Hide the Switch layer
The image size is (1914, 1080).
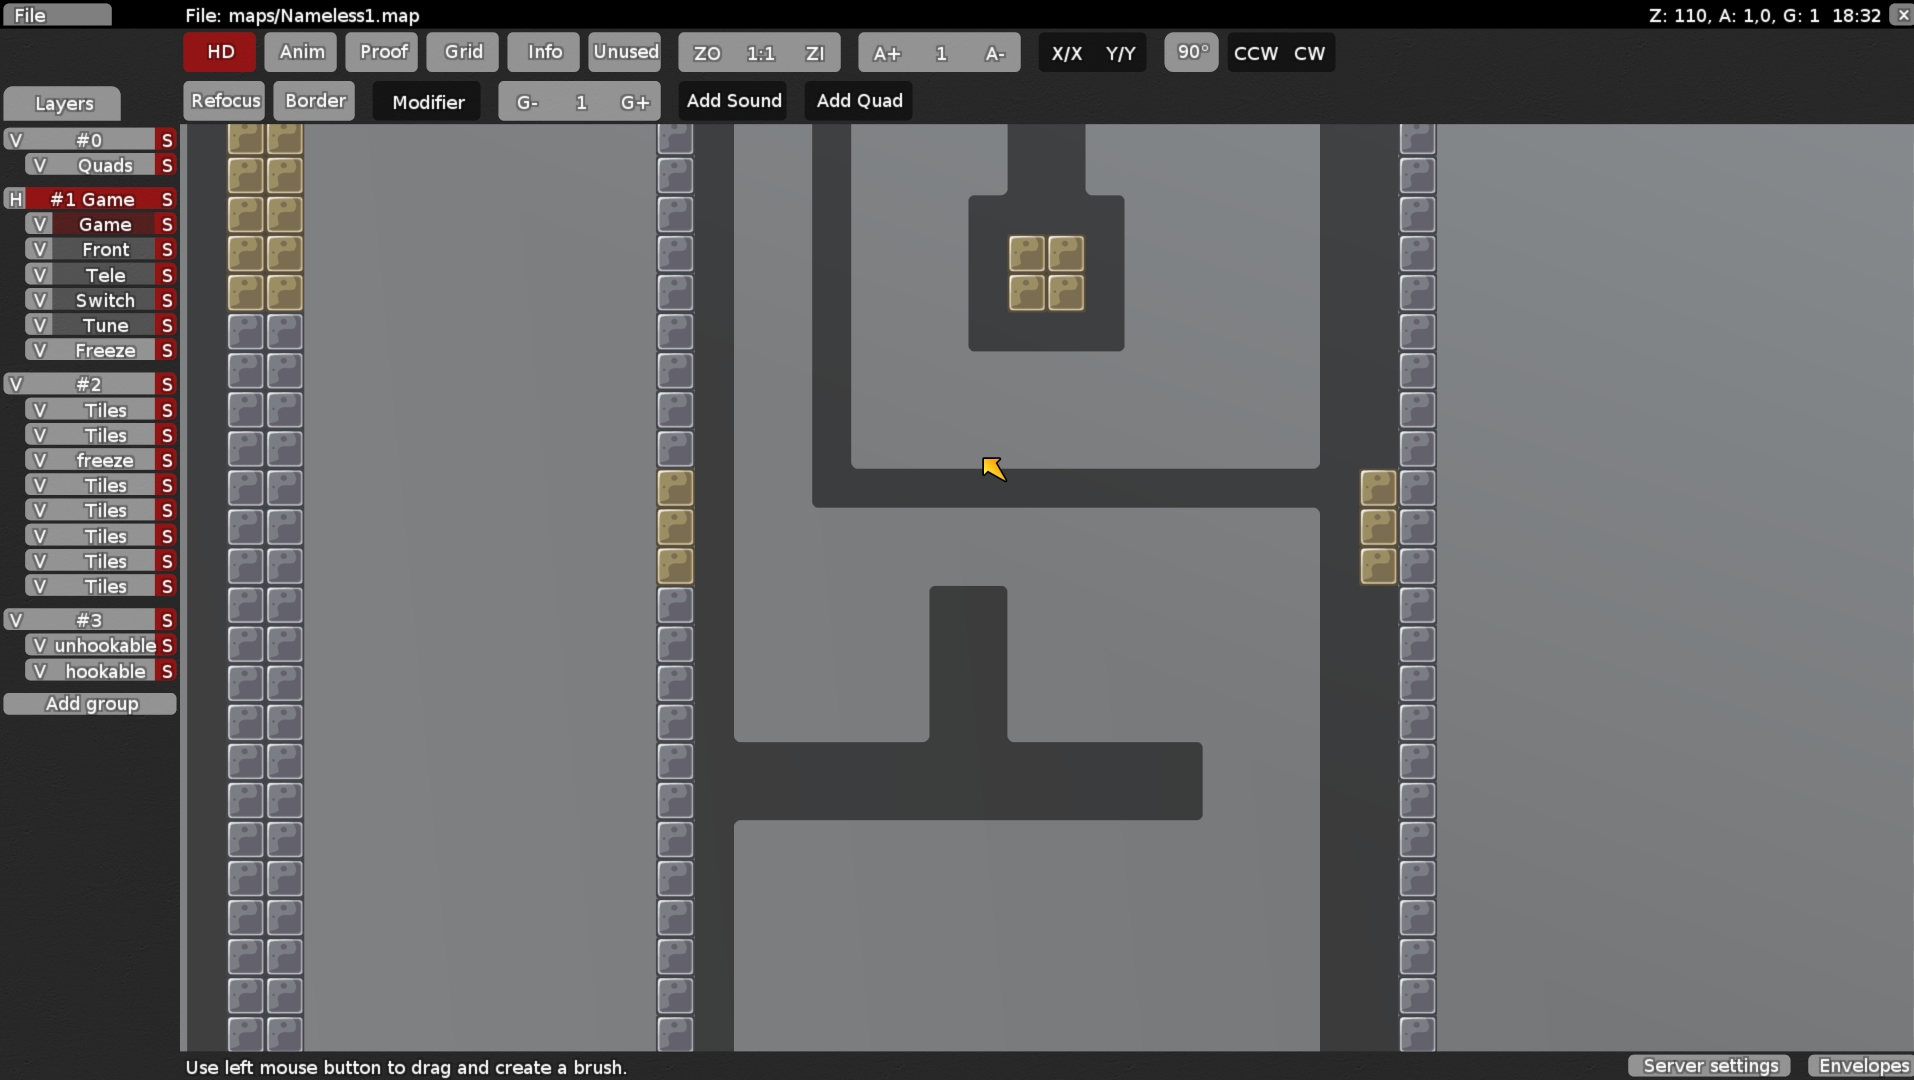[39, 300]
